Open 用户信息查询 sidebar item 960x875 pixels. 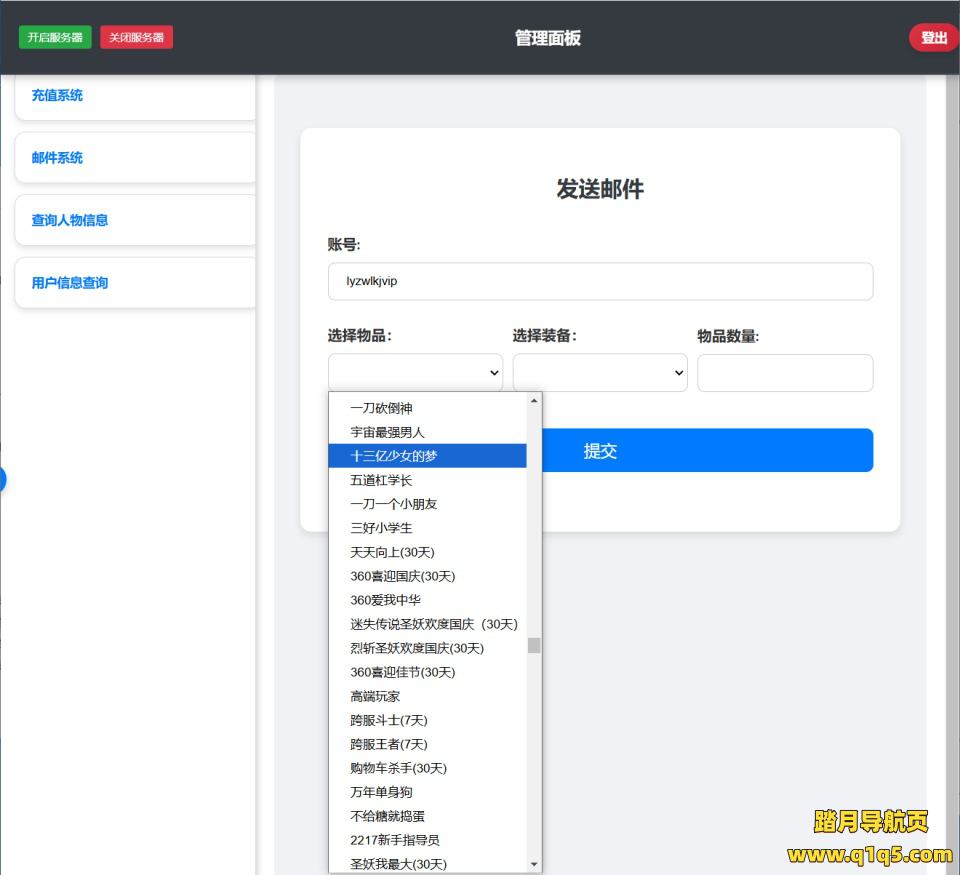135,283
